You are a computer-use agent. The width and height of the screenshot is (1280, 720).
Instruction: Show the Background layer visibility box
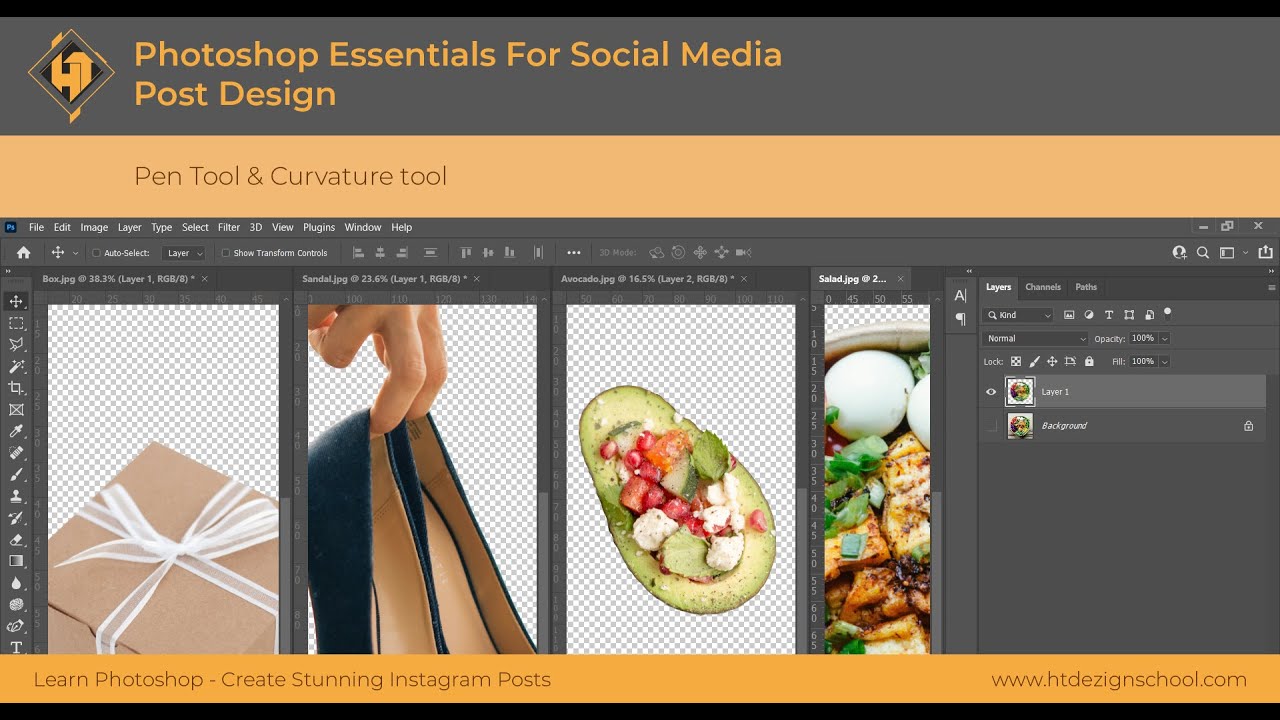tap(991, 426)
